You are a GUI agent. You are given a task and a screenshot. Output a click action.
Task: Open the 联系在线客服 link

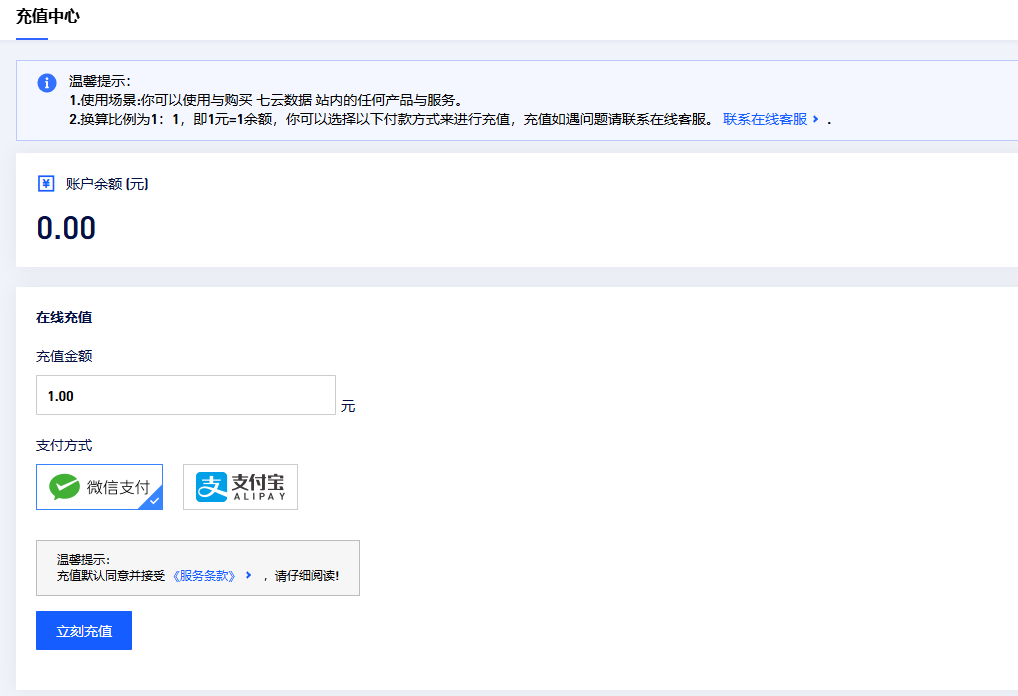(x=764, y=119)
